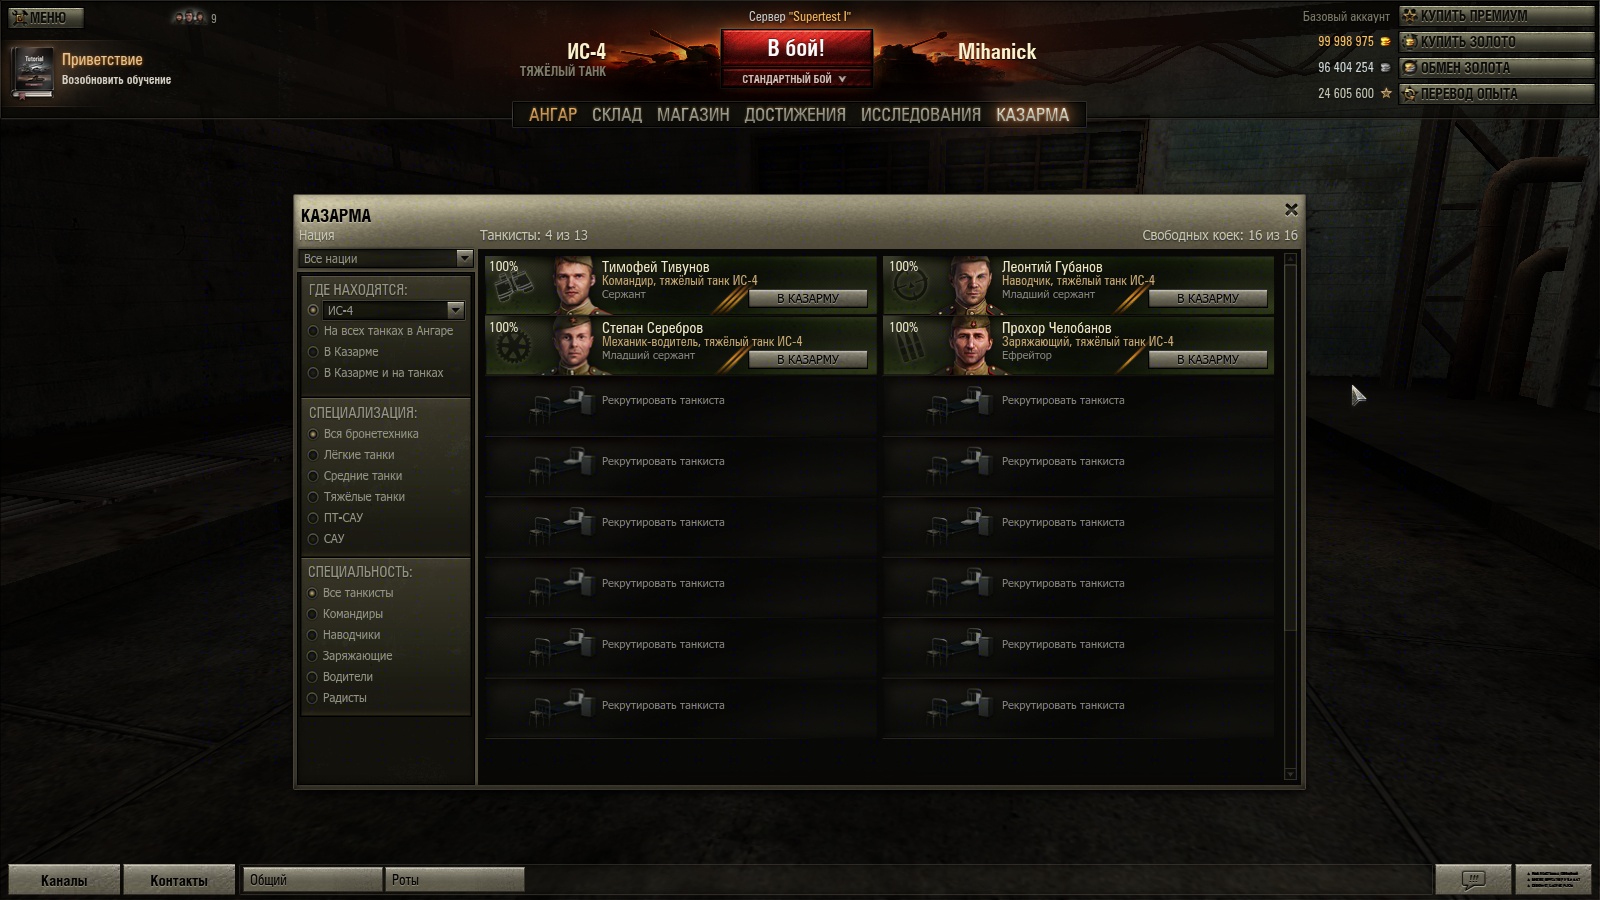Viewport: 1600px width, 900px height.
Task: Click the tank counter icon near МЕНЮ
Action: click(x=189, y=16)
